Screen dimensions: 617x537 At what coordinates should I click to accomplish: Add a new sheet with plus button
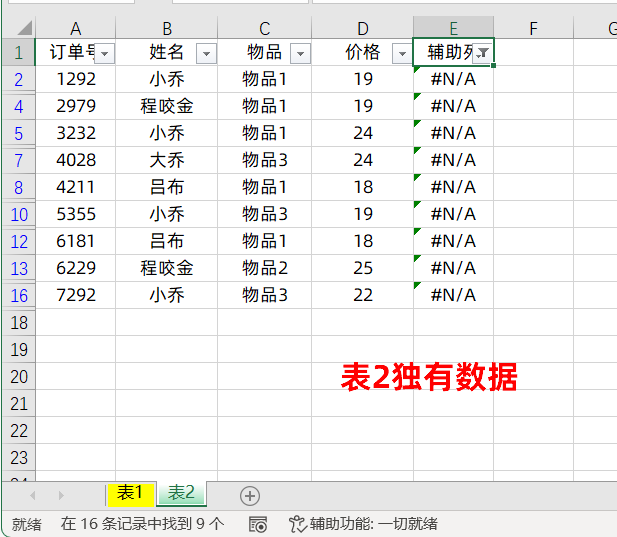250,496
